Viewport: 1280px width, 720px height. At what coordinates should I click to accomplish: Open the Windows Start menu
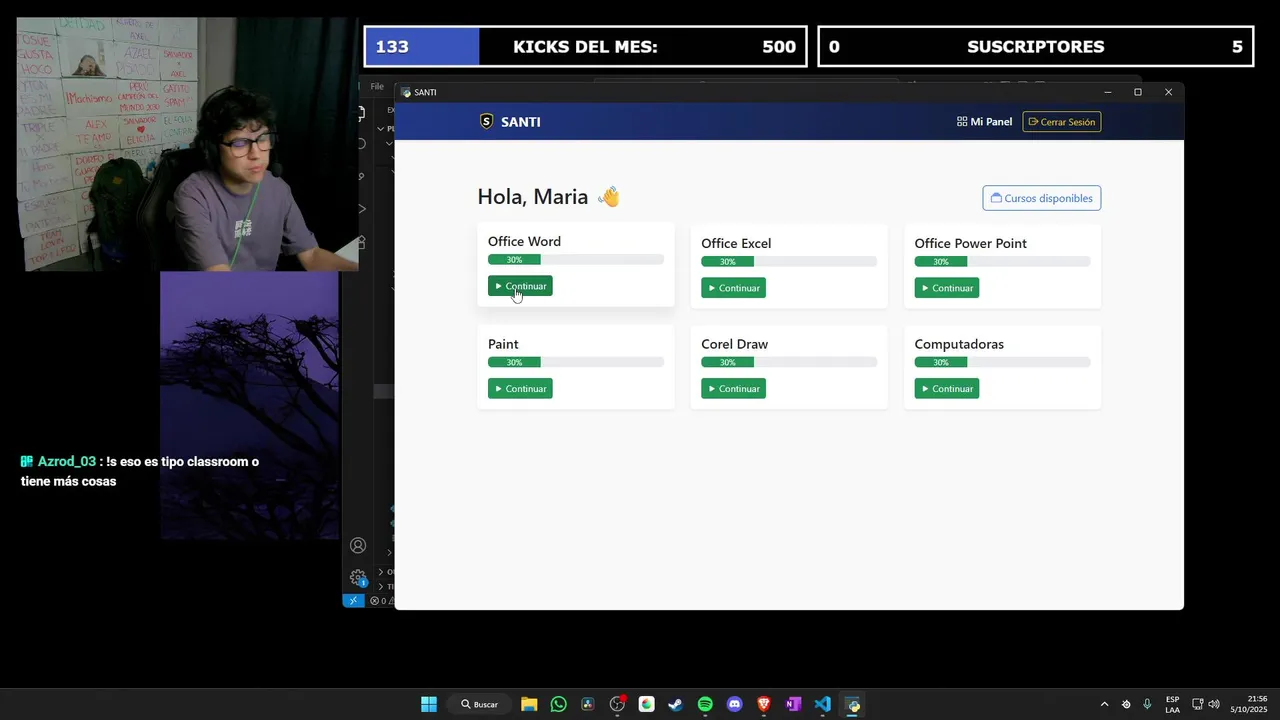pyautogui.click(x=429, y=704)
